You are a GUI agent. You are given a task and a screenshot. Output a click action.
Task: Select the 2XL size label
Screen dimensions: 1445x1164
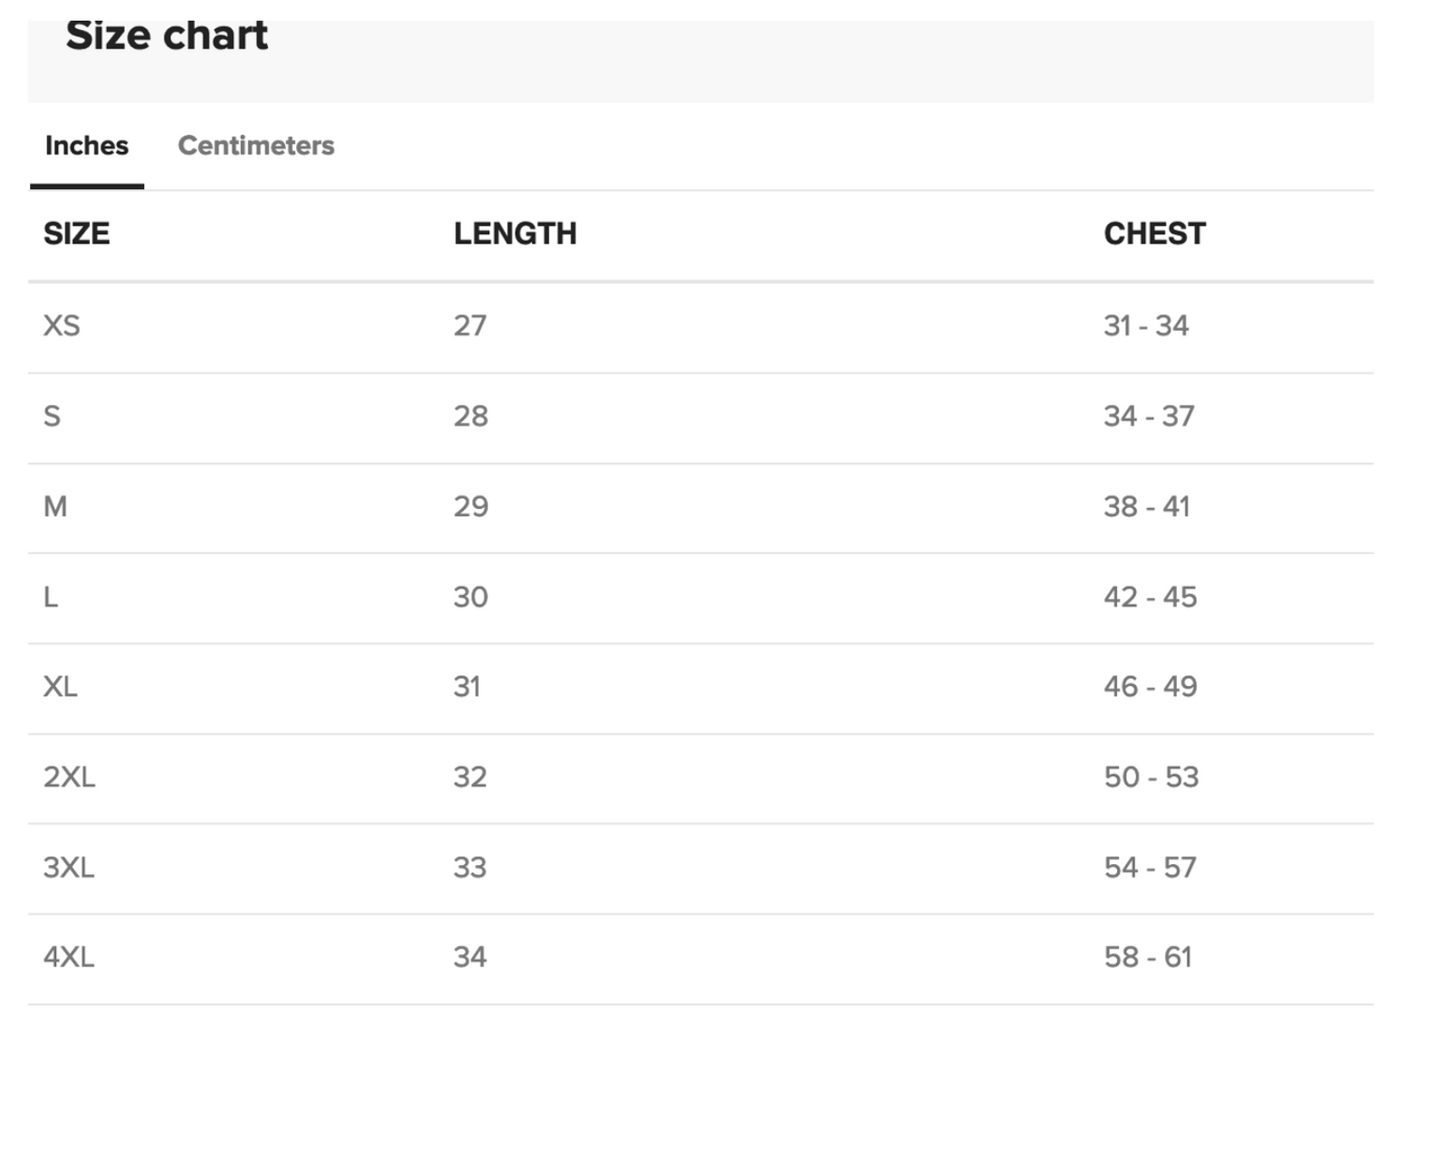[69, 777]
